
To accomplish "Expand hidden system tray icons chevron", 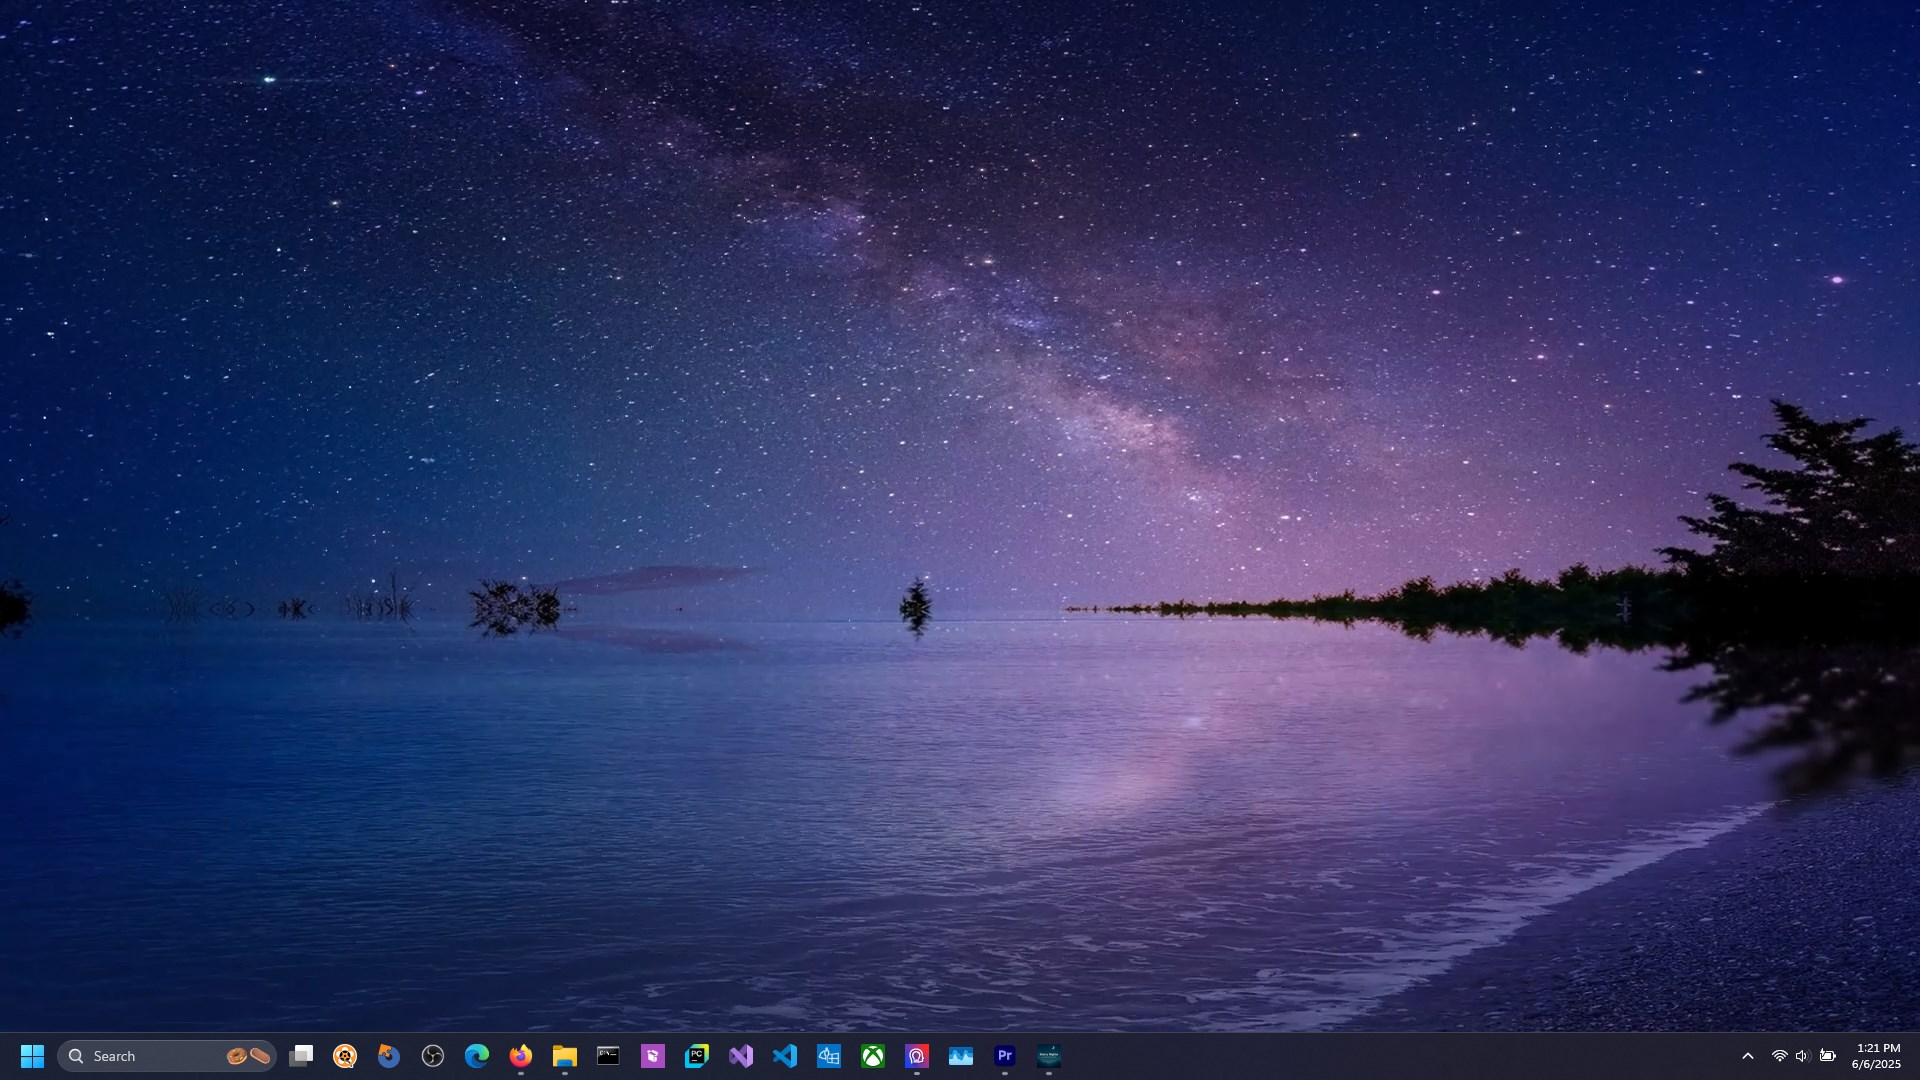I will (1748, 1056).
